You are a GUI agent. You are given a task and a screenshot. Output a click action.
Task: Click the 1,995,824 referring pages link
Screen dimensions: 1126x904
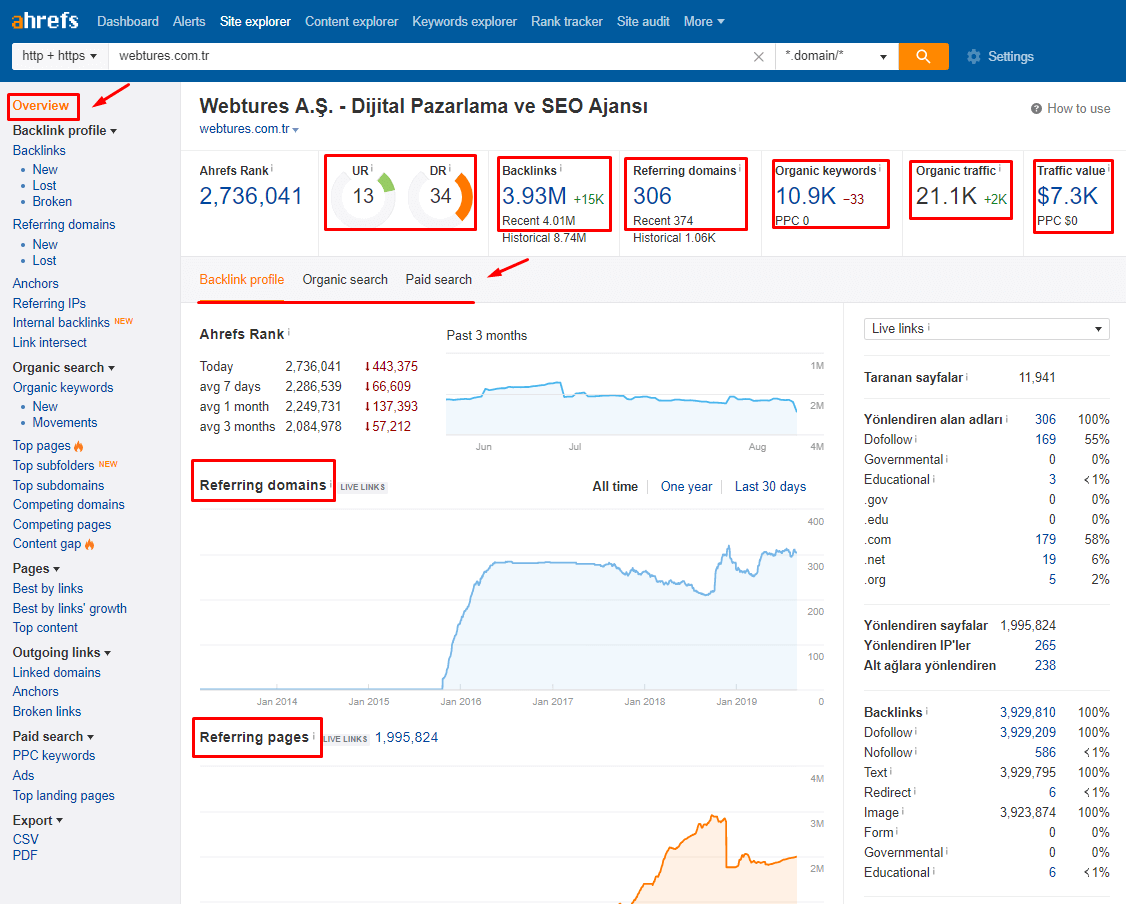(406, 737)
